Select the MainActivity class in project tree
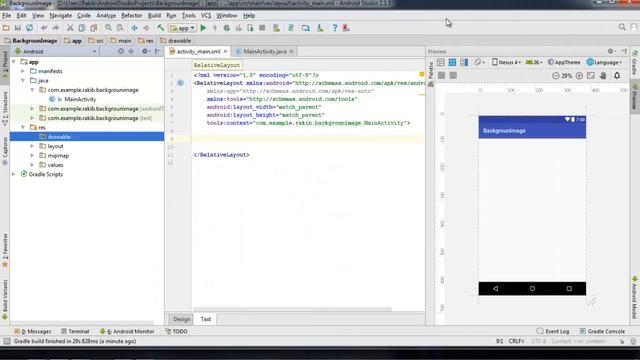The height and width of the screenshot is (360, 640). point(80,99)
